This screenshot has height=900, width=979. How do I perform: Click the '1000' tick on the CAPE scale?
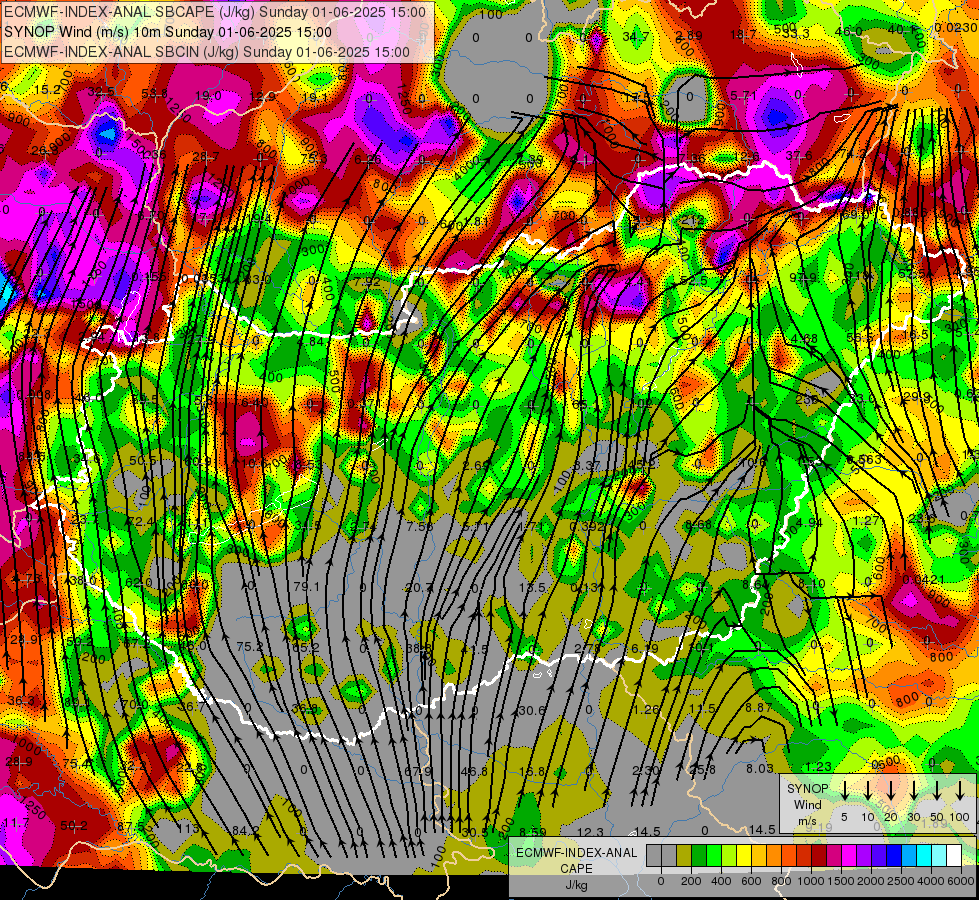(811, 881)
